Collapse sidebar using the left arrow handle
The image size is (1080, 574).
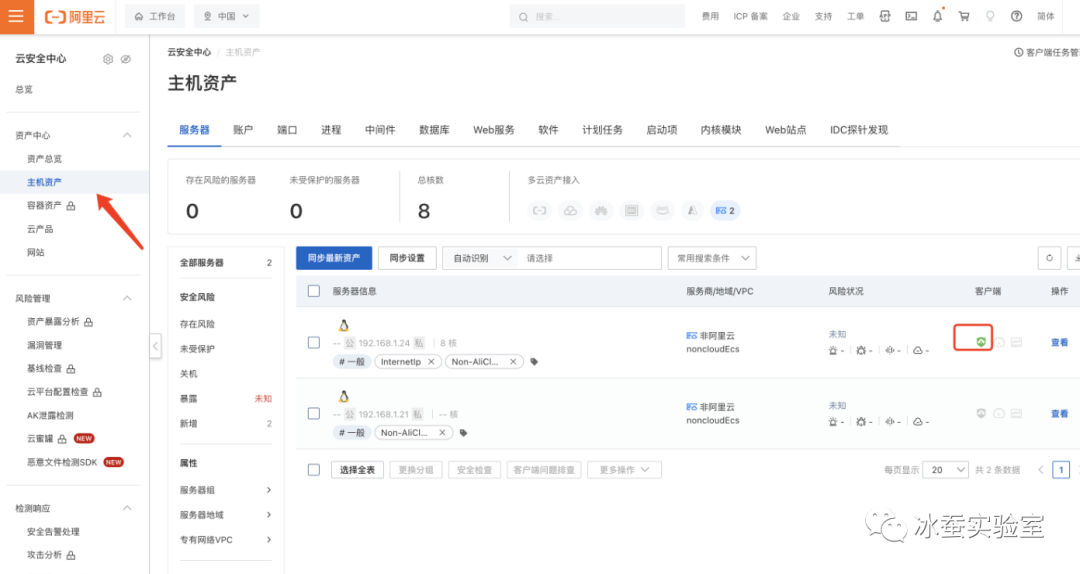tap(156, 346)
